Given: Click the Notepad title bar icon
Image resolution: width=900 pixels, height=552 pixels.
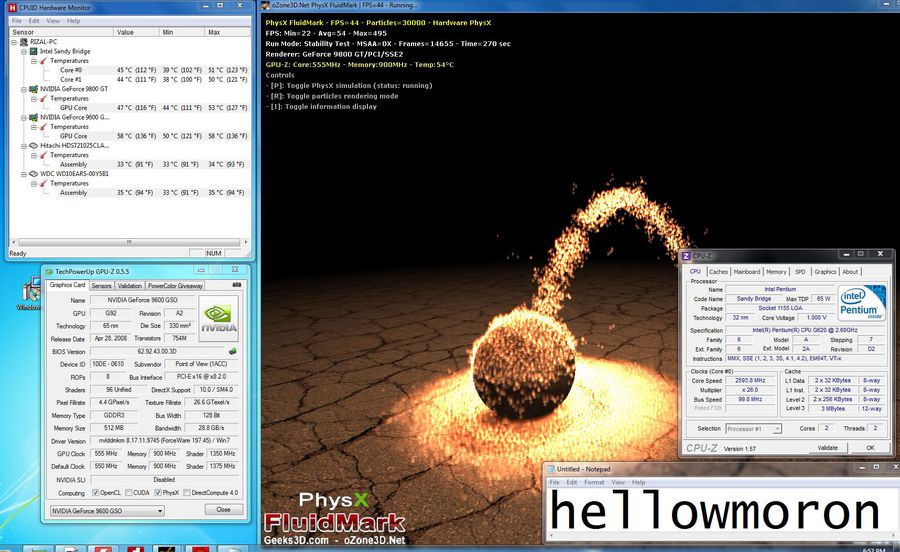Looking at the screenshot, I should tap(551, 469).
